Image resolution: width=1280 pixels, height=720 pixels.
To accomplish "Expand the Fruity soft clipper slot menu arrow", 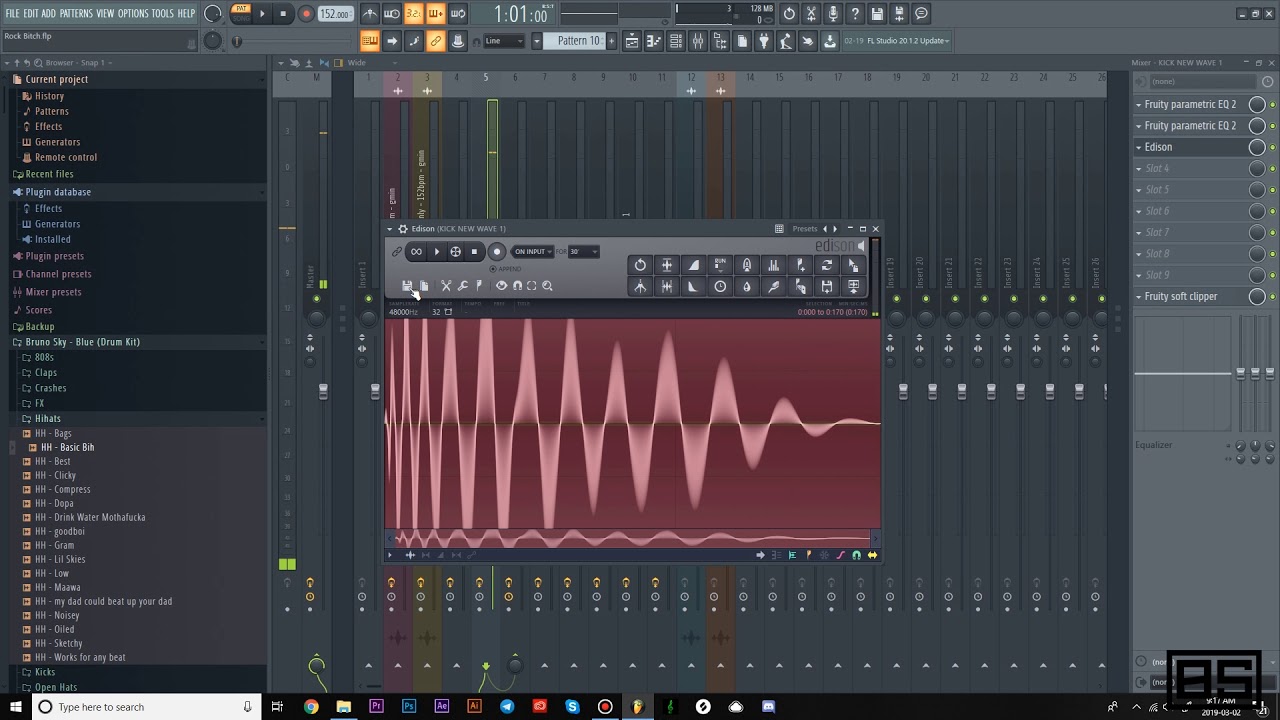I will pyautogui.click(x=1139, y=297).
